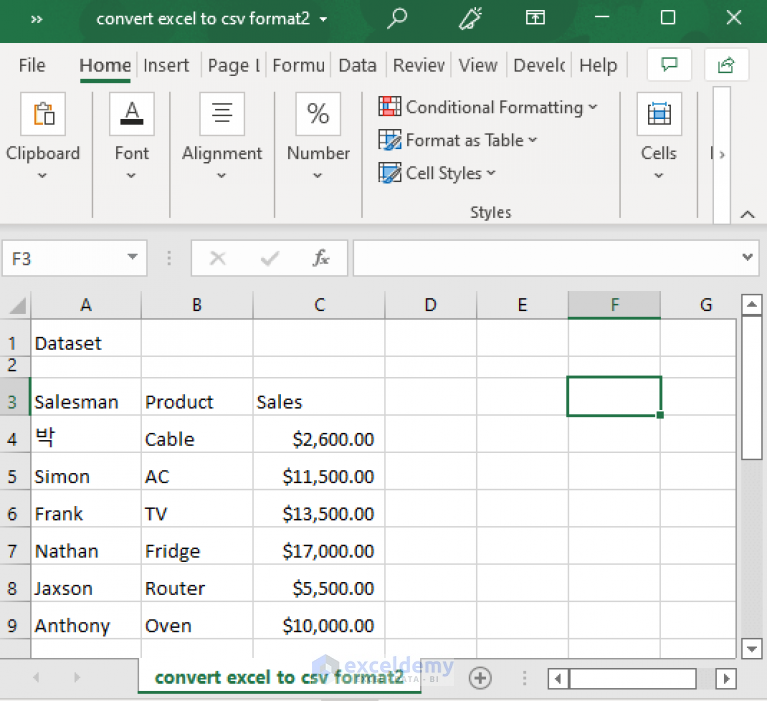
Task: Click the vertical scrollbar down arrow
Action: (x=752, y=649)
